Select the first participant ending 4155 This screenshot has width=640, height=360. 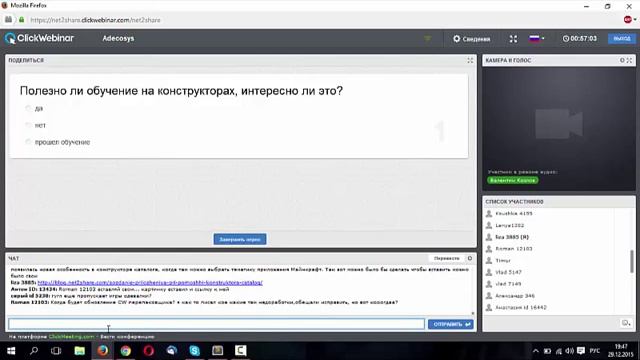tap(514, 213)
